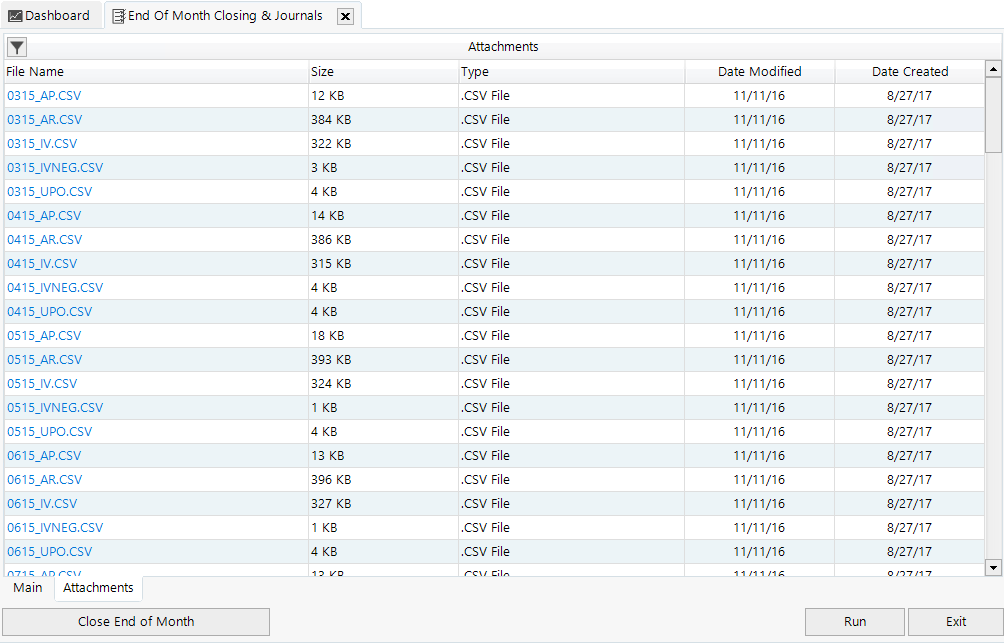The height and width of the screenshot is (643, 1004).
Task: Select the Attachments bottom tab
Action: pos(98,588)
